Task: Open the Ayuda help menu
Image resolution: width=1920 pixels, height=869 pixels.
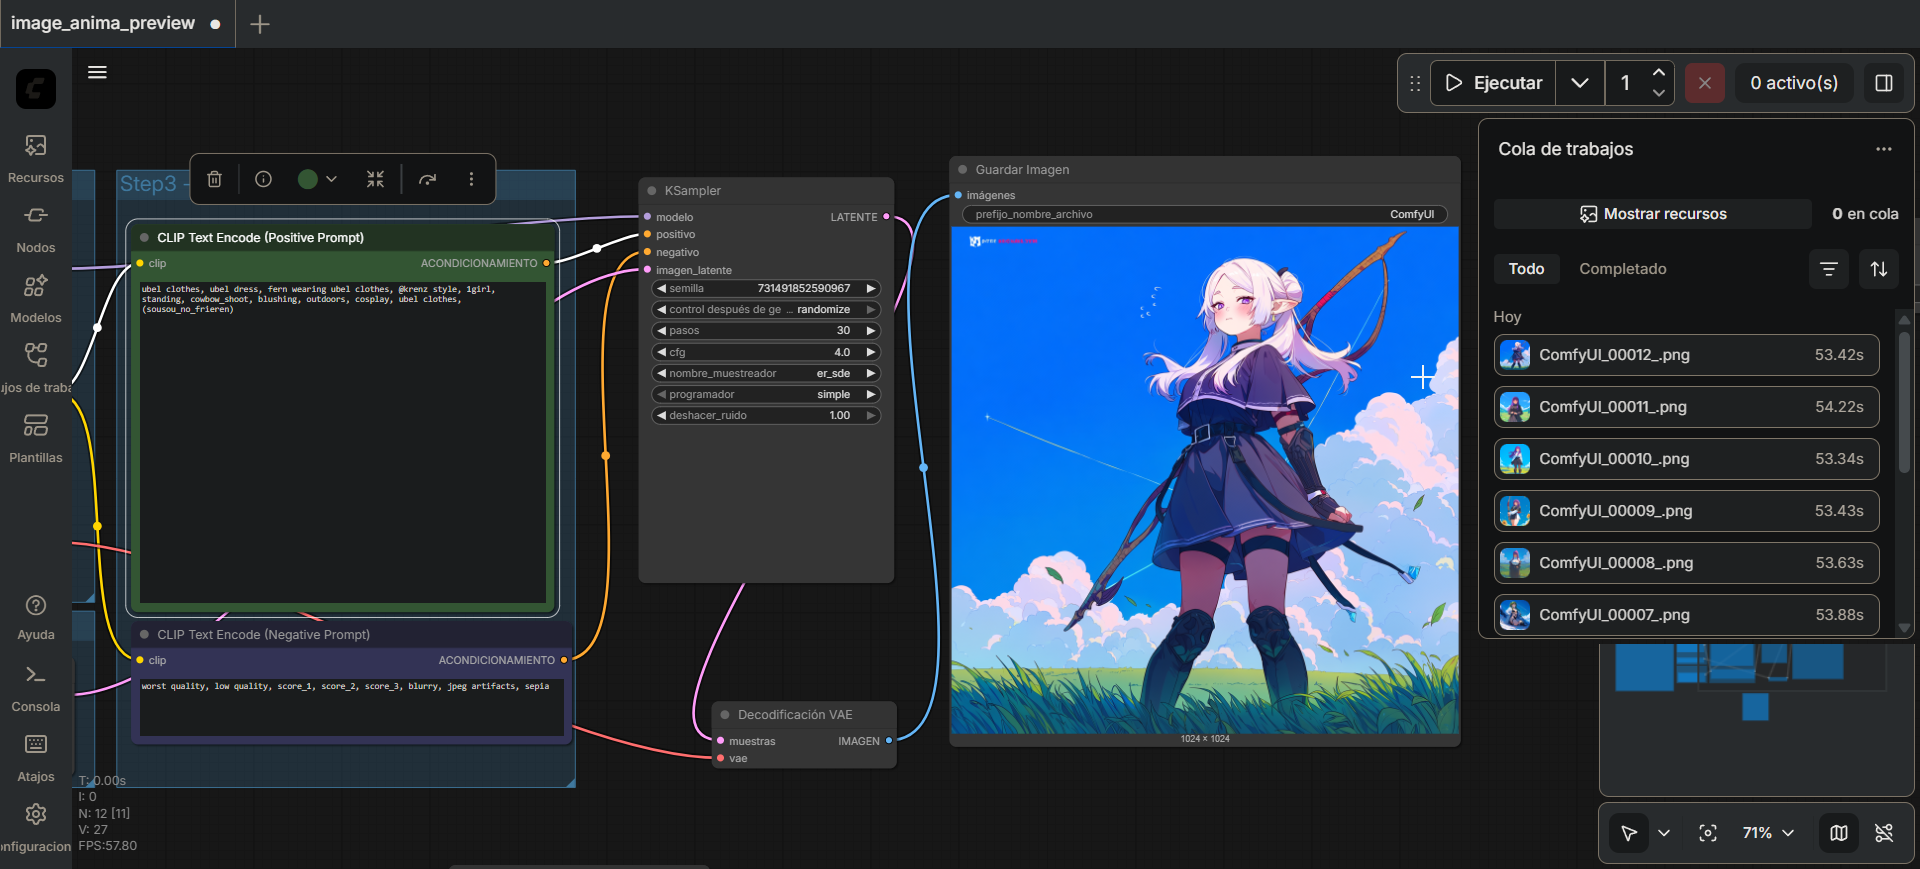Action: point(36,617)
